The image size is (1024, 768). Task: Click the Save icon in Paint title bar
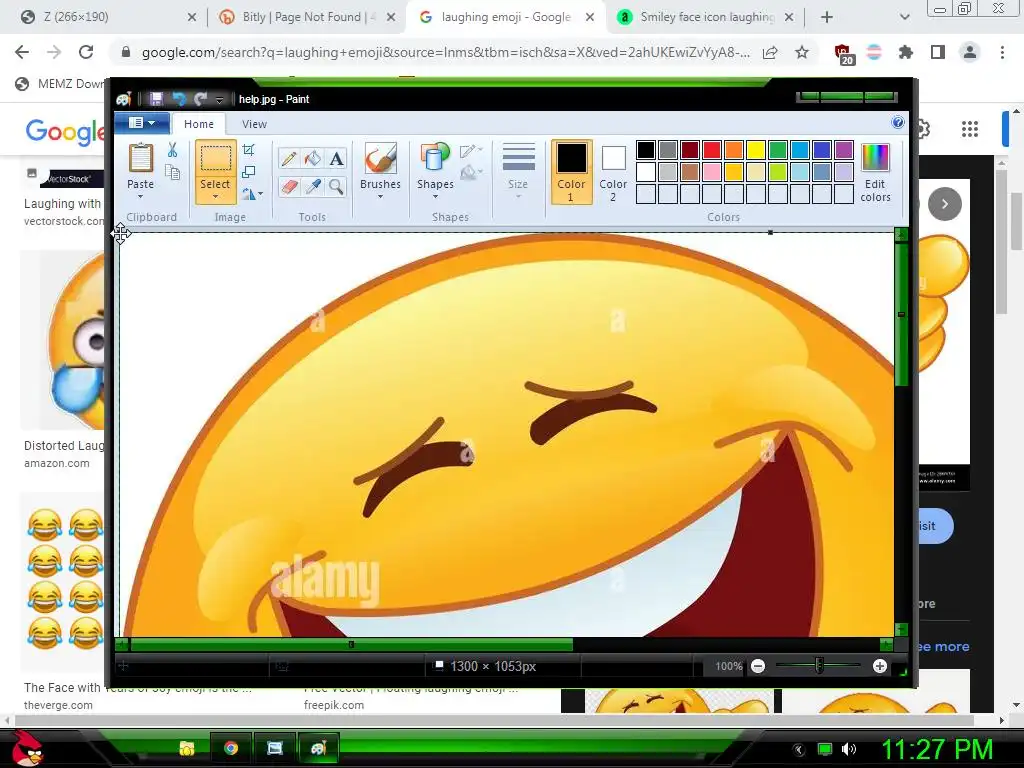[156, 99]
